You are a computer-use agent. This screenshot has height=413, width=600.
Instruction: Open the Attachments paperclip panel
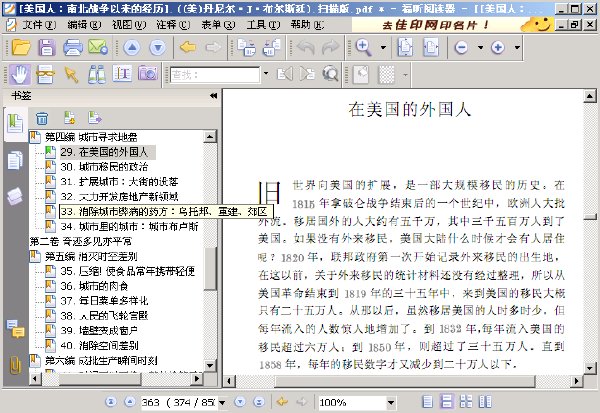click(15, 365)
